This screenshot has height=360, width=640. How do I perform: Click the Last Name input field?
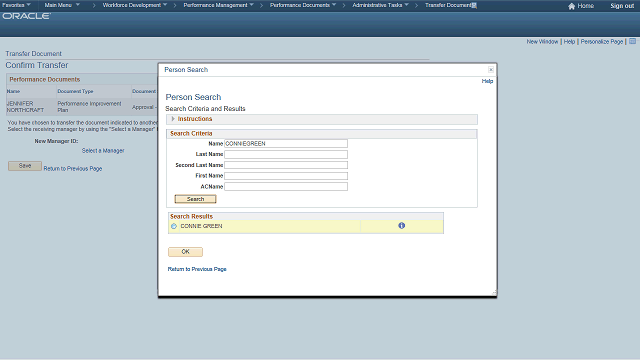pyautogui.click(x=286, y=154)
